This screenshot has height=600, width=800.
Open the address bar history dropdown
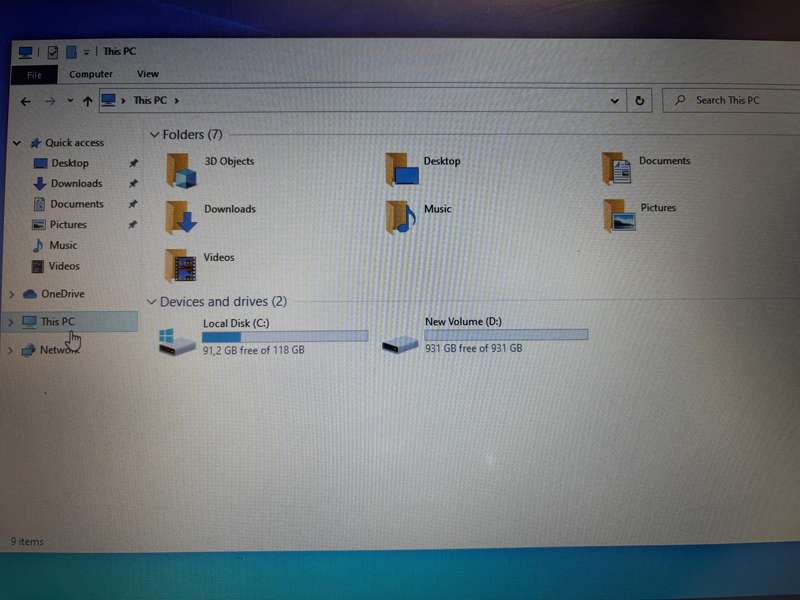pyautogui.click(x=615, y=101)
